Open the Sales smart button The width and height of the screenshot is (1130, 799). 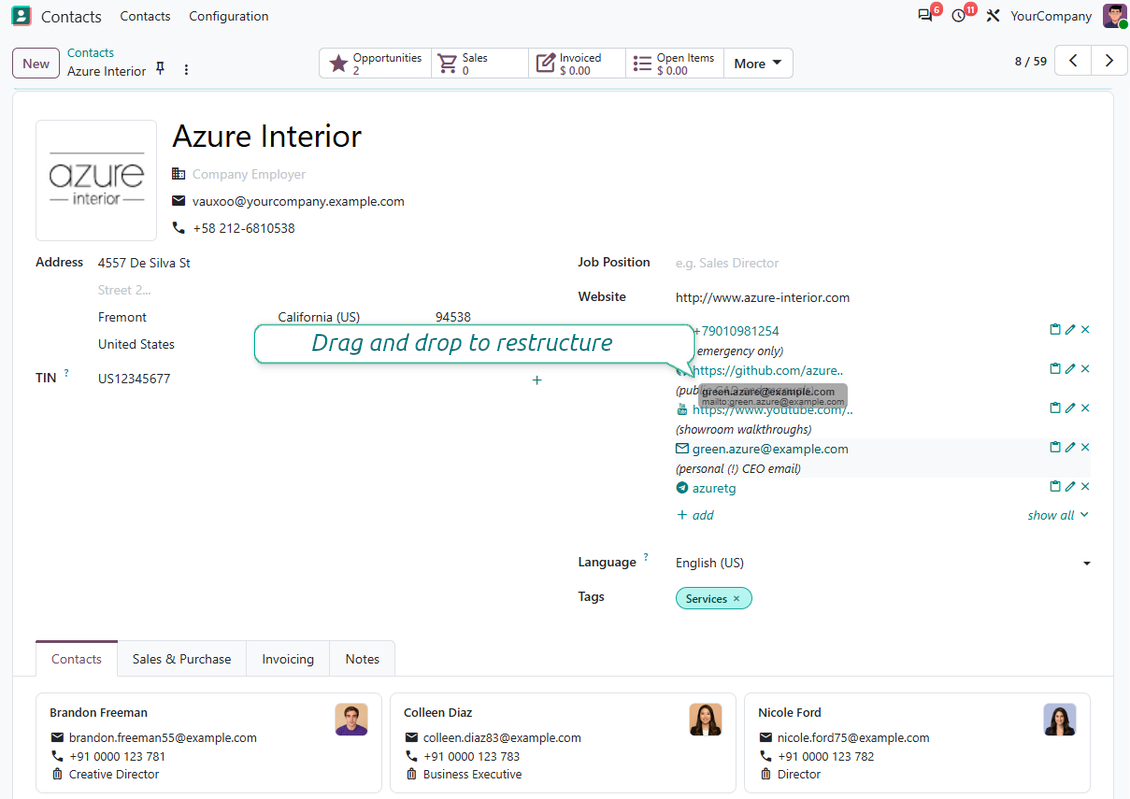pyautogui.click(x=480, y=63)
